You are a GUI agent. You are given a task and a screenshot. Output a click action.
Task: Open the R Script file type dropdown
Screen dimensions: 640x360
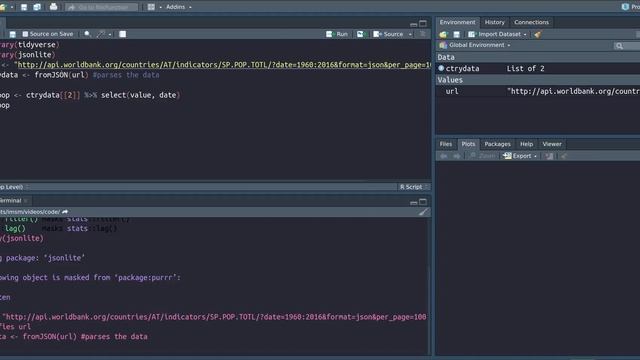coord(413,187)
